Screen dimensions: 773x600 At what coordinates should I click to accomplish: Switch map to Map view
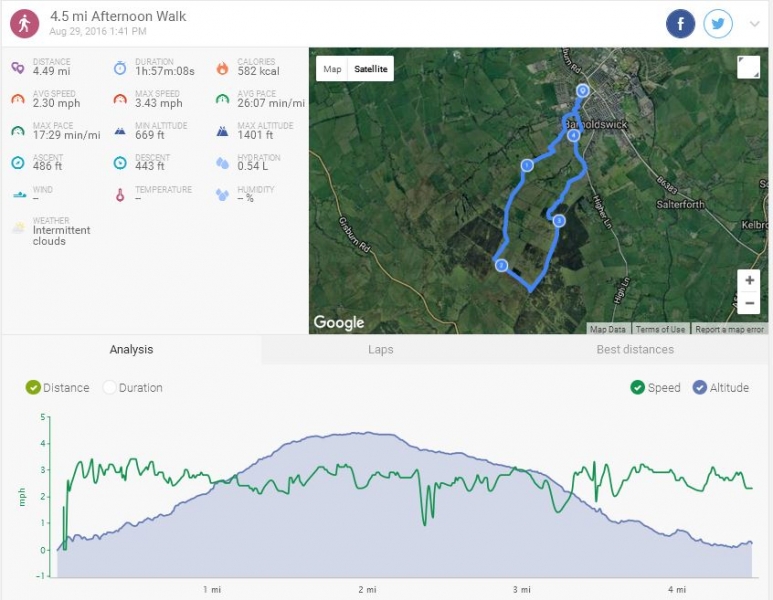pyautogui.click(x=332, y=69)
